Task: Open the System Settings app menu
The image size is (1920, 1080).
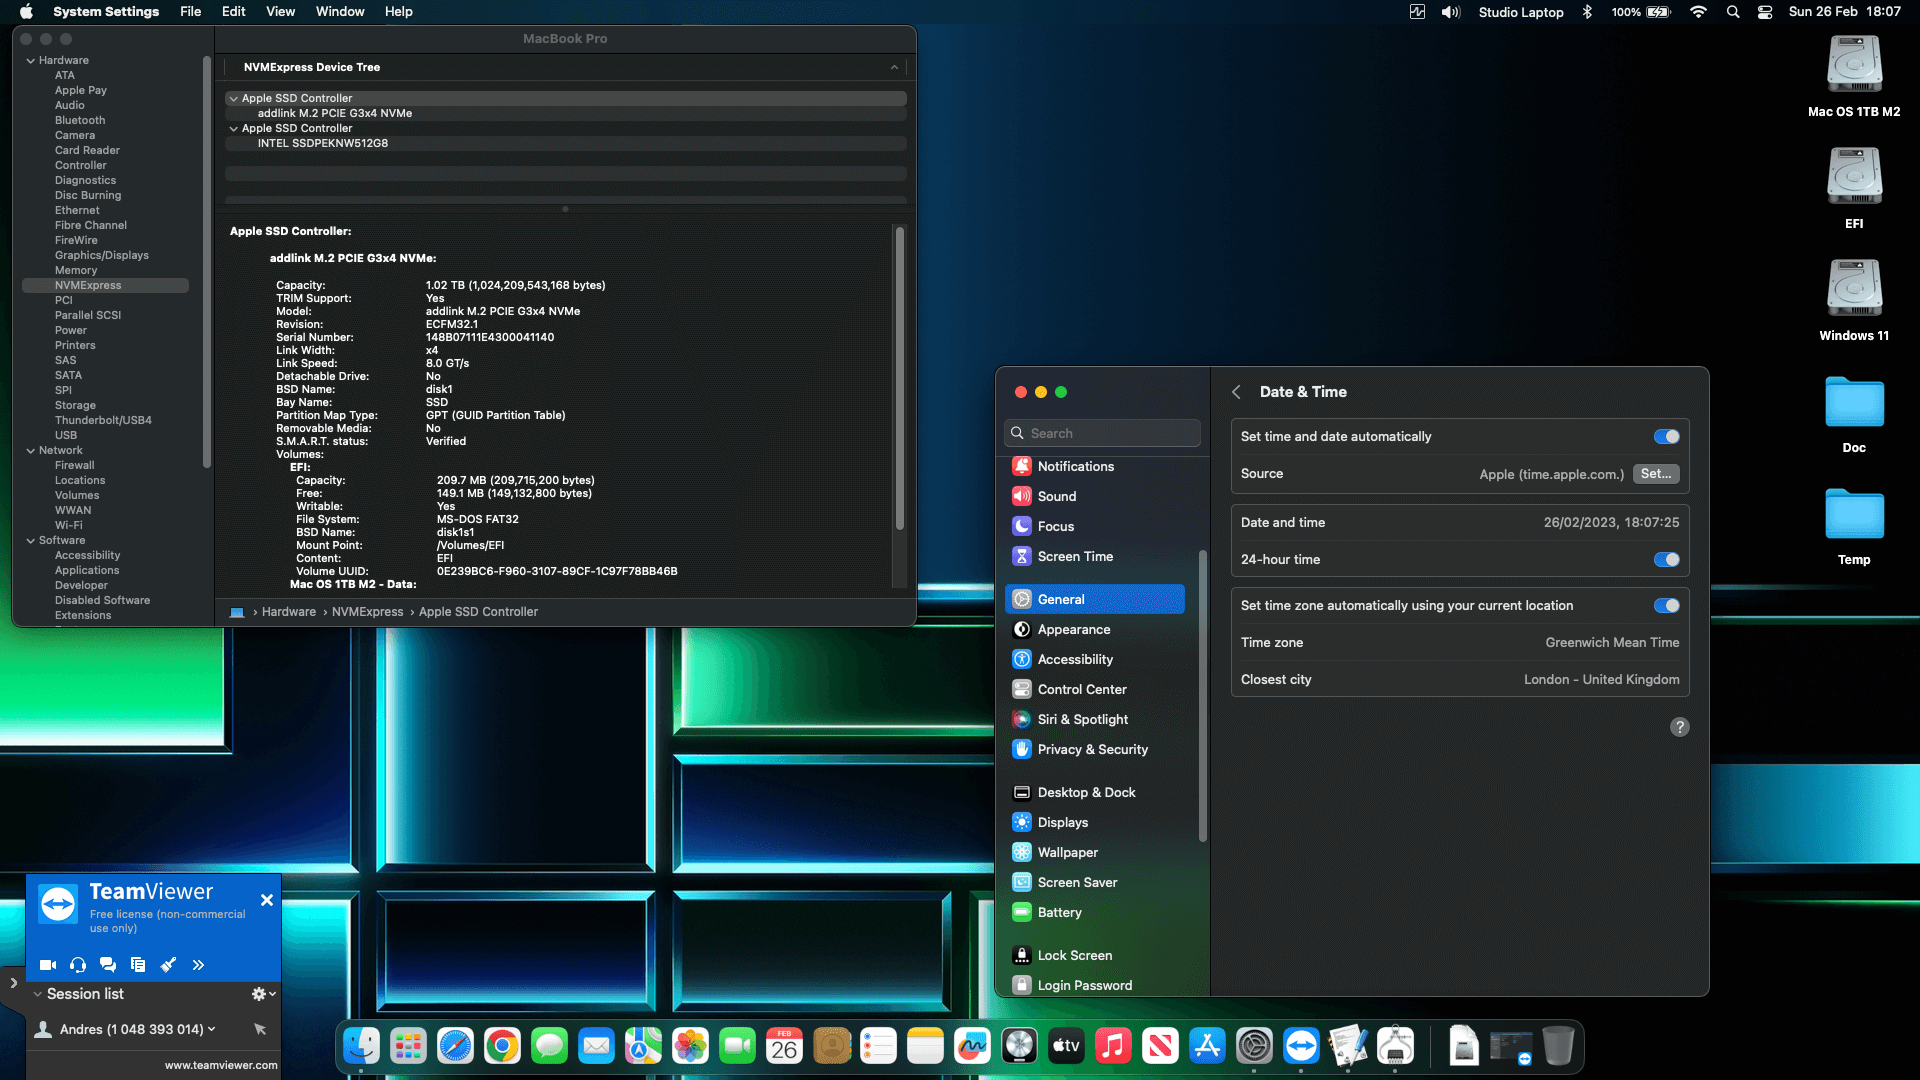Action: click(106, 12)
